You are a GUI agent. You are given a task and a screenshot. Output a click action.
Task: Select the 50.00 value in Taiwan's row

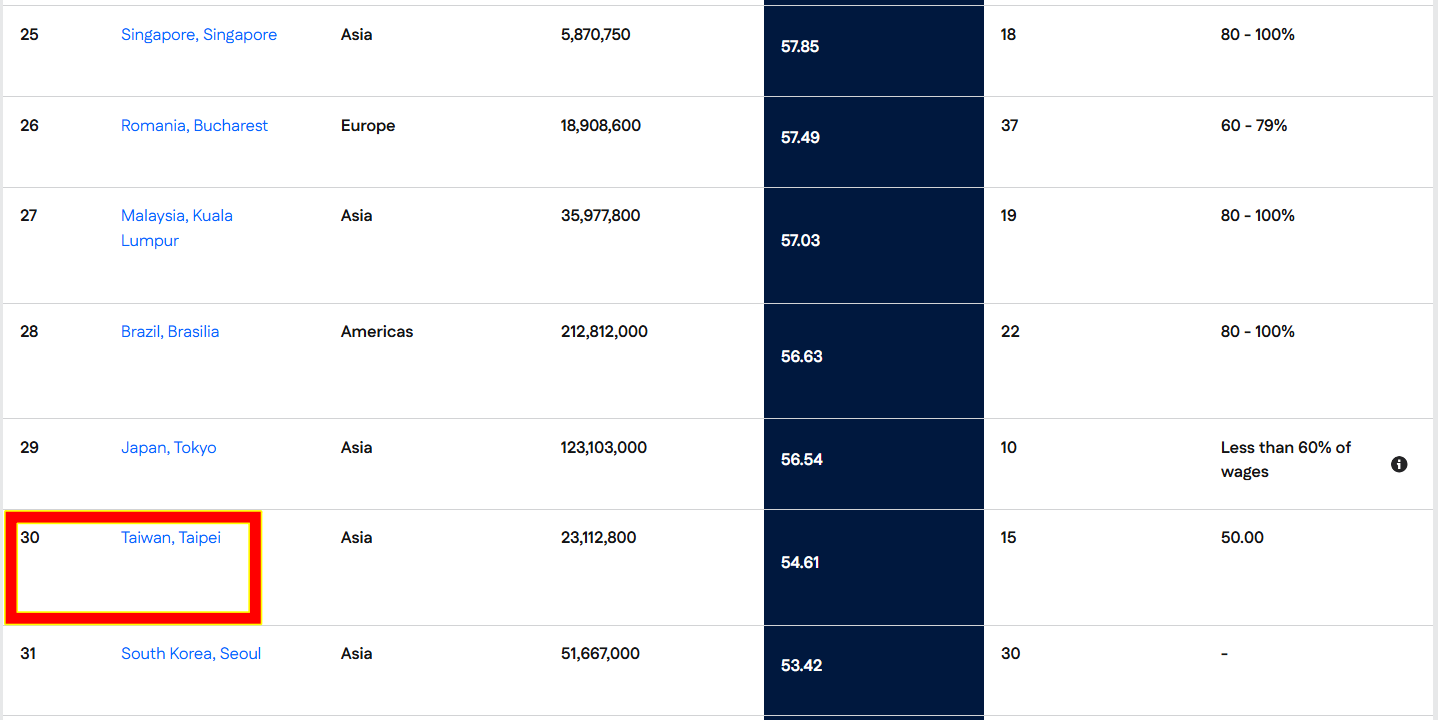click(x=1242, y=538)
